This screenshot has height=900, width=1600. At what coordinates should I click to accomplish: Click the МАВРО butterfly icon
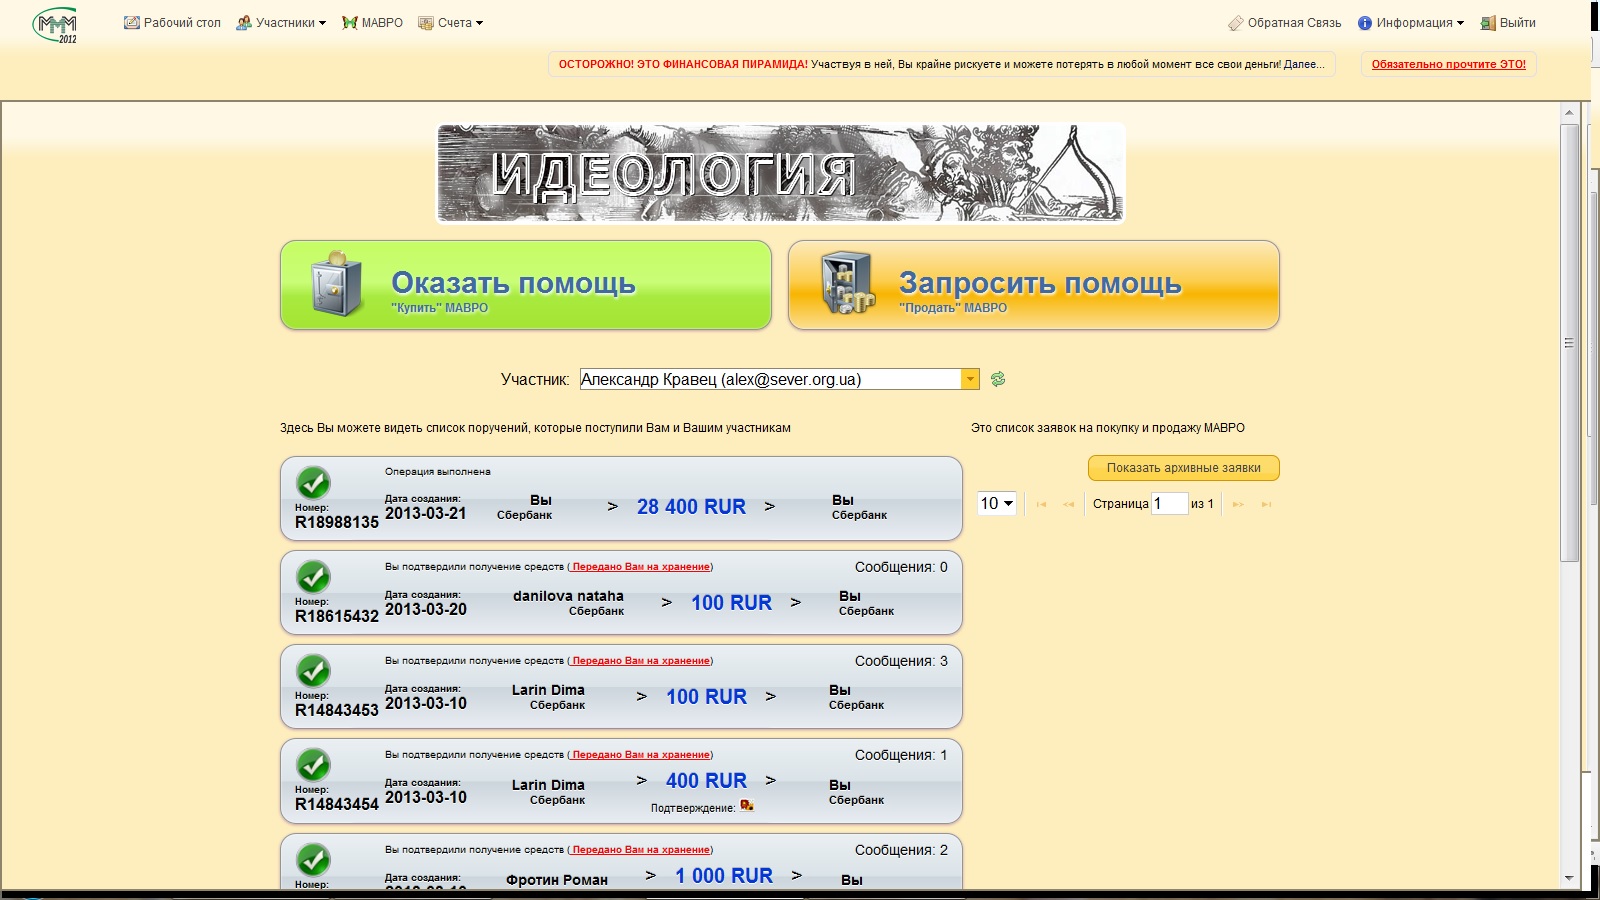coord(350,23)
